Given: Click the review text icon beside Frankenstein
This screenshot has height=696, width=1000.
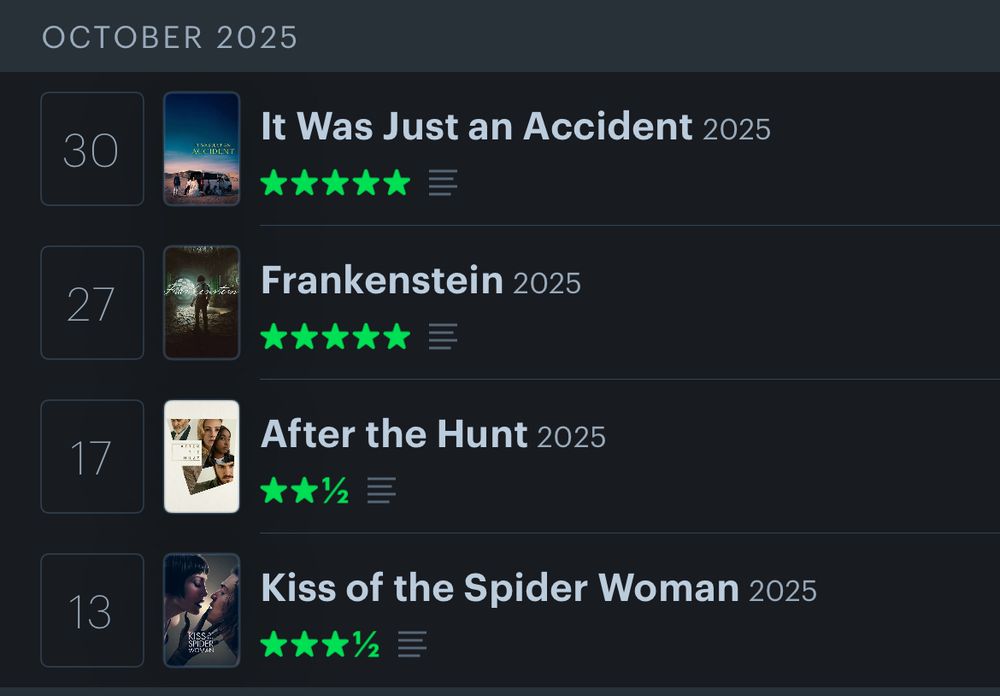Looking at the screenshot, I should point(441,336).
